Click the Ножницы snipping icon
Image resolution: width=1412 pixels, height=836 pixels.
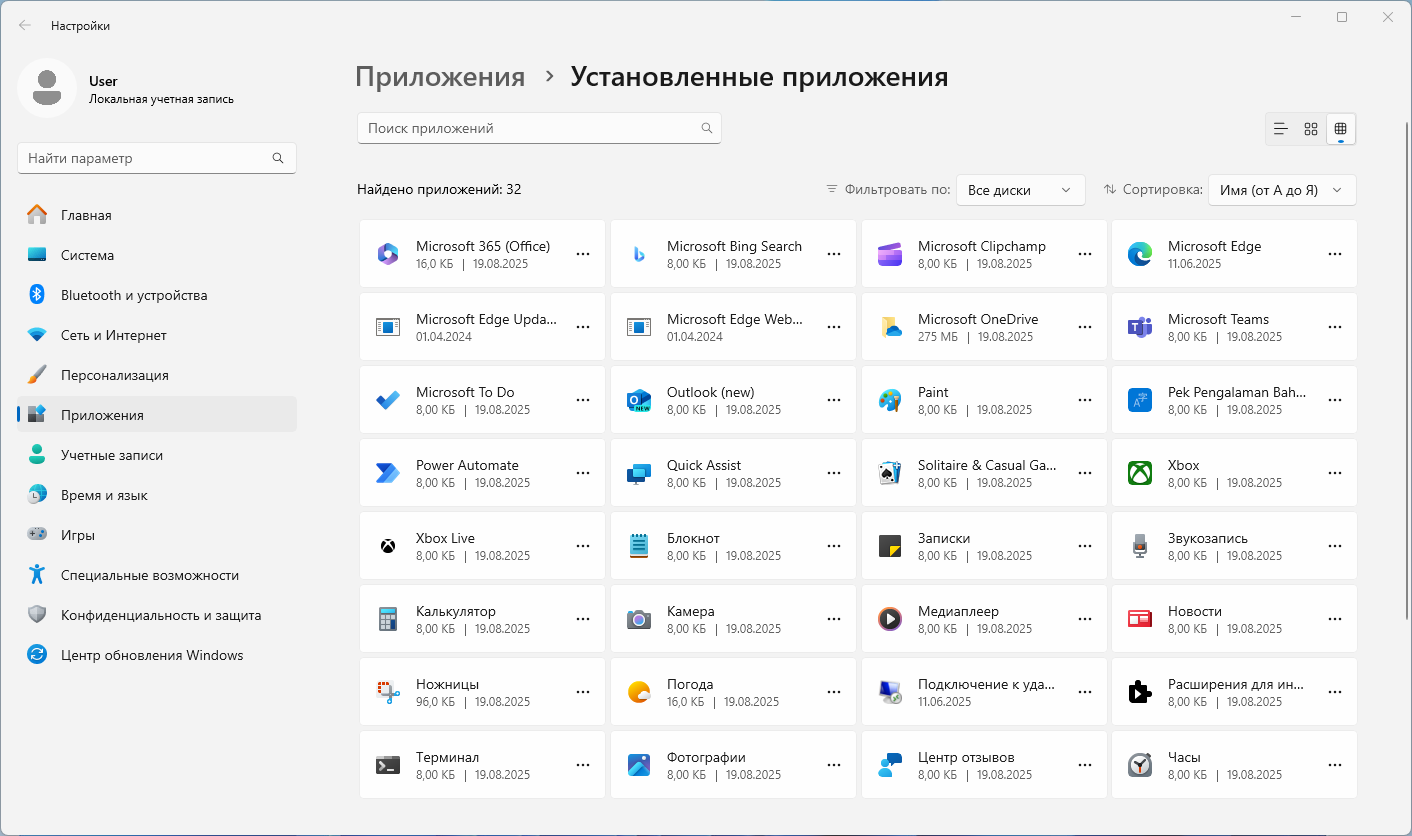pos(387,692)
